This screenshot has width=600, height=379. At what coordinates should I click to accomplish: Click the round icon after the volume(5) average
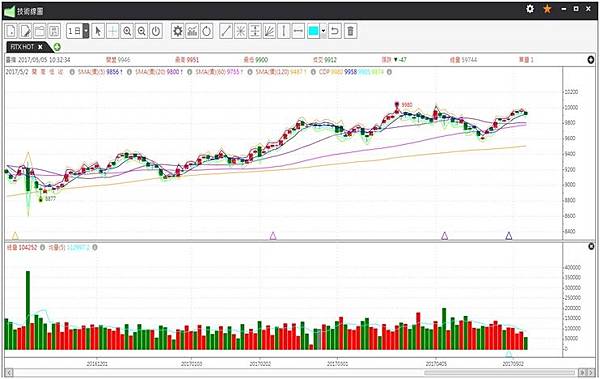tap(95, 248)
